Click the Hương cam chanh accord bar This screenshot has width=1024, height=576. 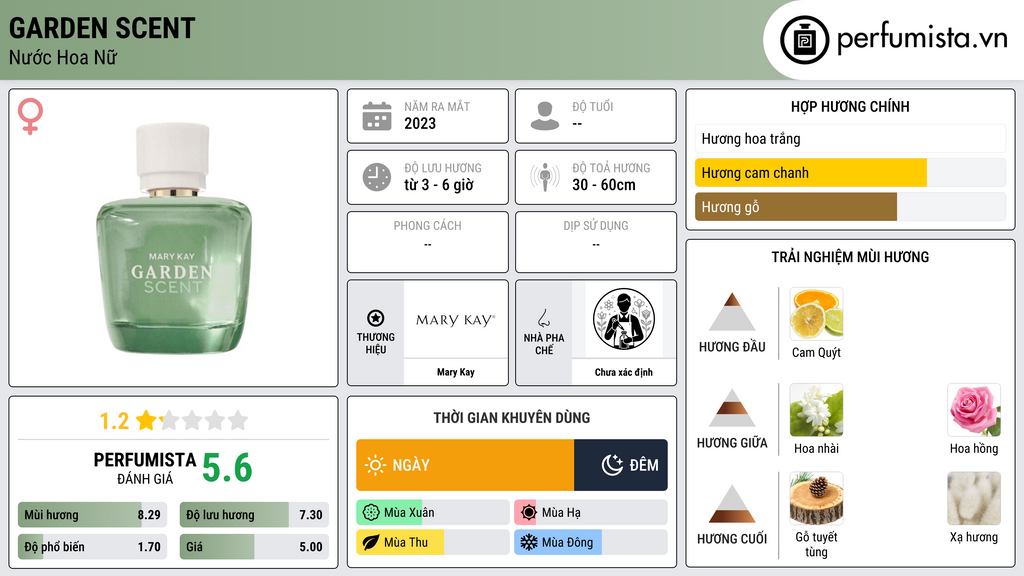click(x=850, y=173)
